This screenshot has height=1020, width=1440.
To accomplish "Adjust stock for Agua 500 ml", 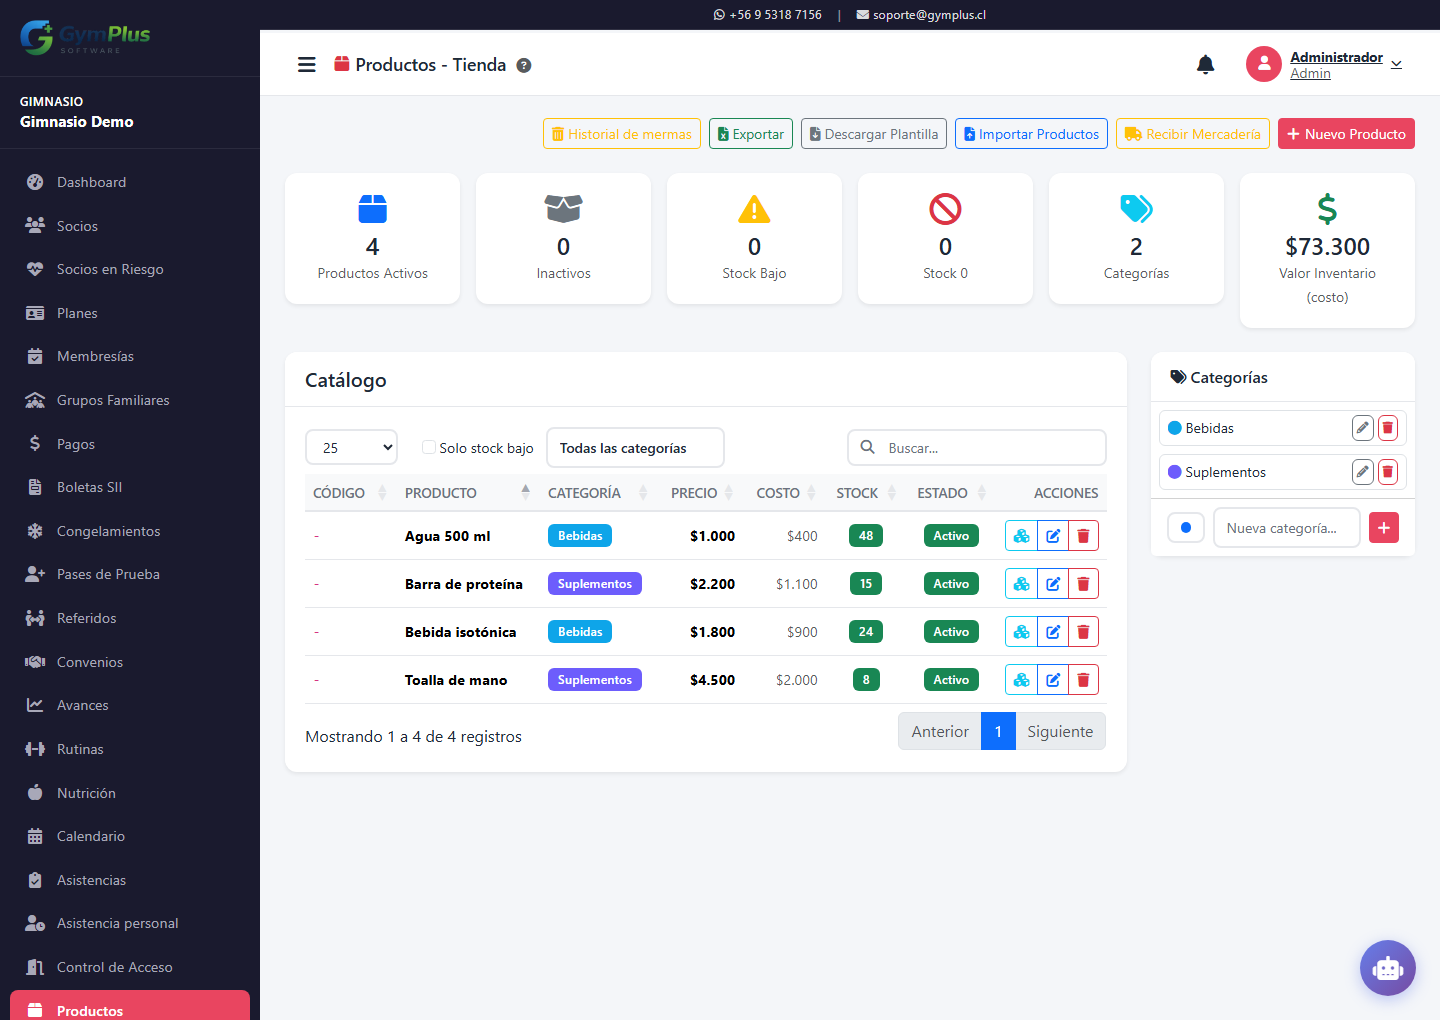I will [x=1021, y=536].
